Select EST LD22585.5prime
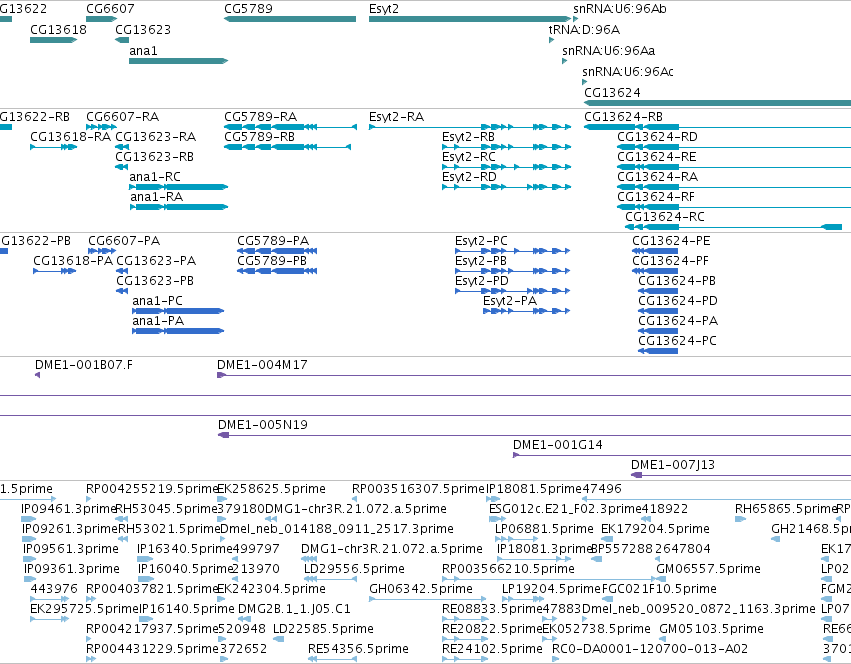Image resolution: width=851 pixels, height=664 pixels. pos(323,629)
